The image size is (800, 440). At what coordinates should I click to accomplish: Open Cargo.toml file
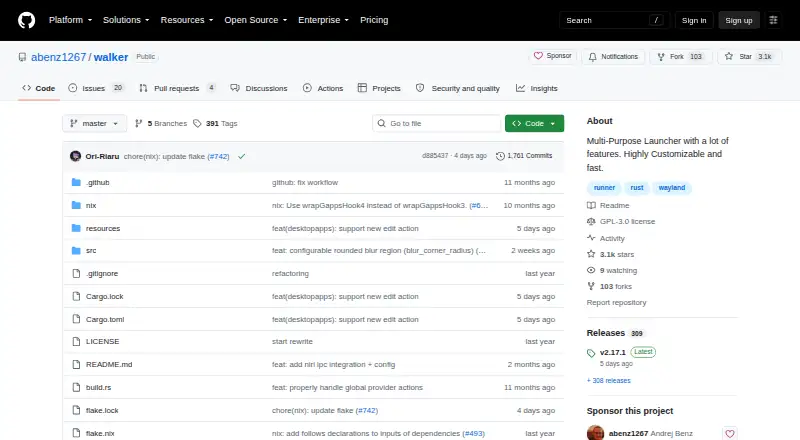point(105,320)
